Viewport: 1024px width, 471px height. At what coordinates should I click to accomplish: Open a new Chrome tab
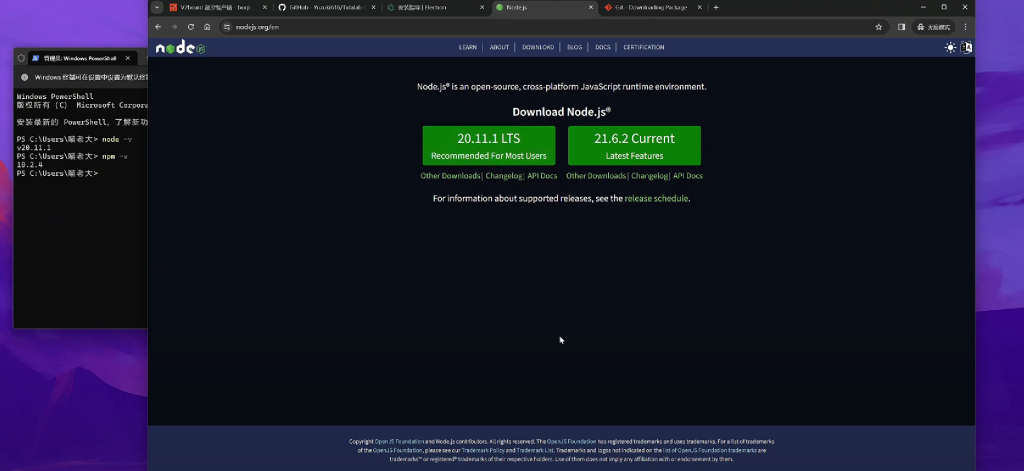(716, 7)
